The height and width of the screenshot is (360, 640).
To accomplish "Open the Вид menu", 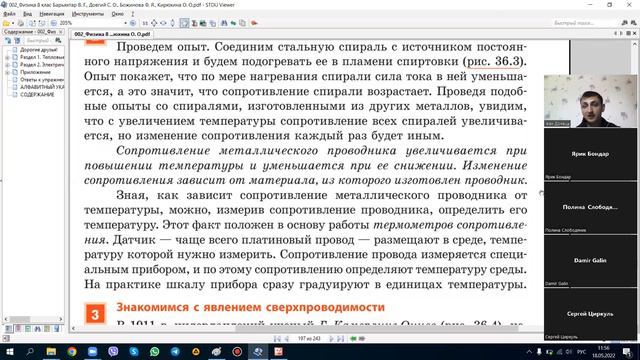I will (x=27, y=14).
